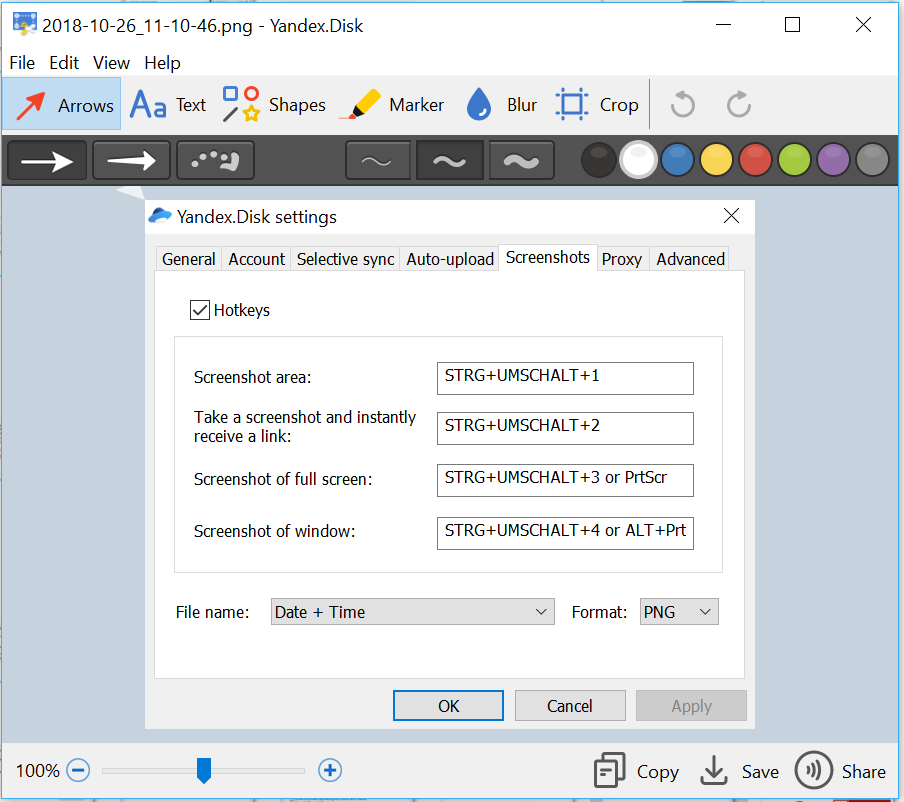This screenshot has height=802, width=904.
Task: Open the Auto-upload tab
Action: click(x=450, y=259)
